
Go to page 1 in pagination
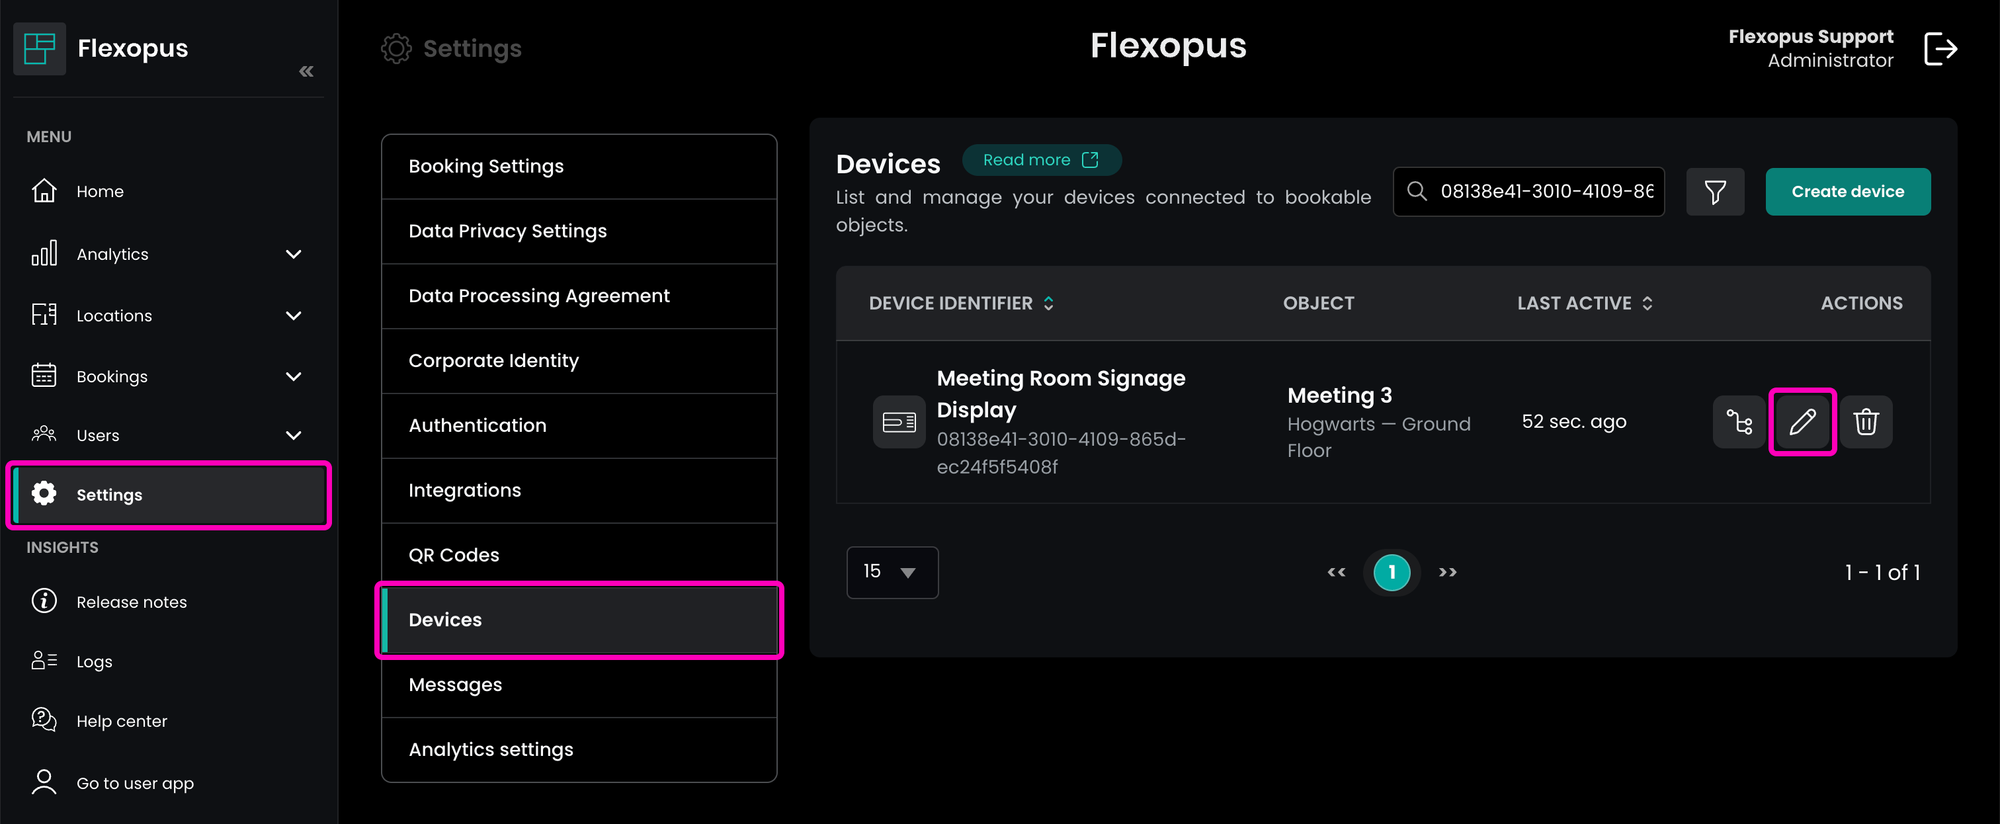(1391, 572)
